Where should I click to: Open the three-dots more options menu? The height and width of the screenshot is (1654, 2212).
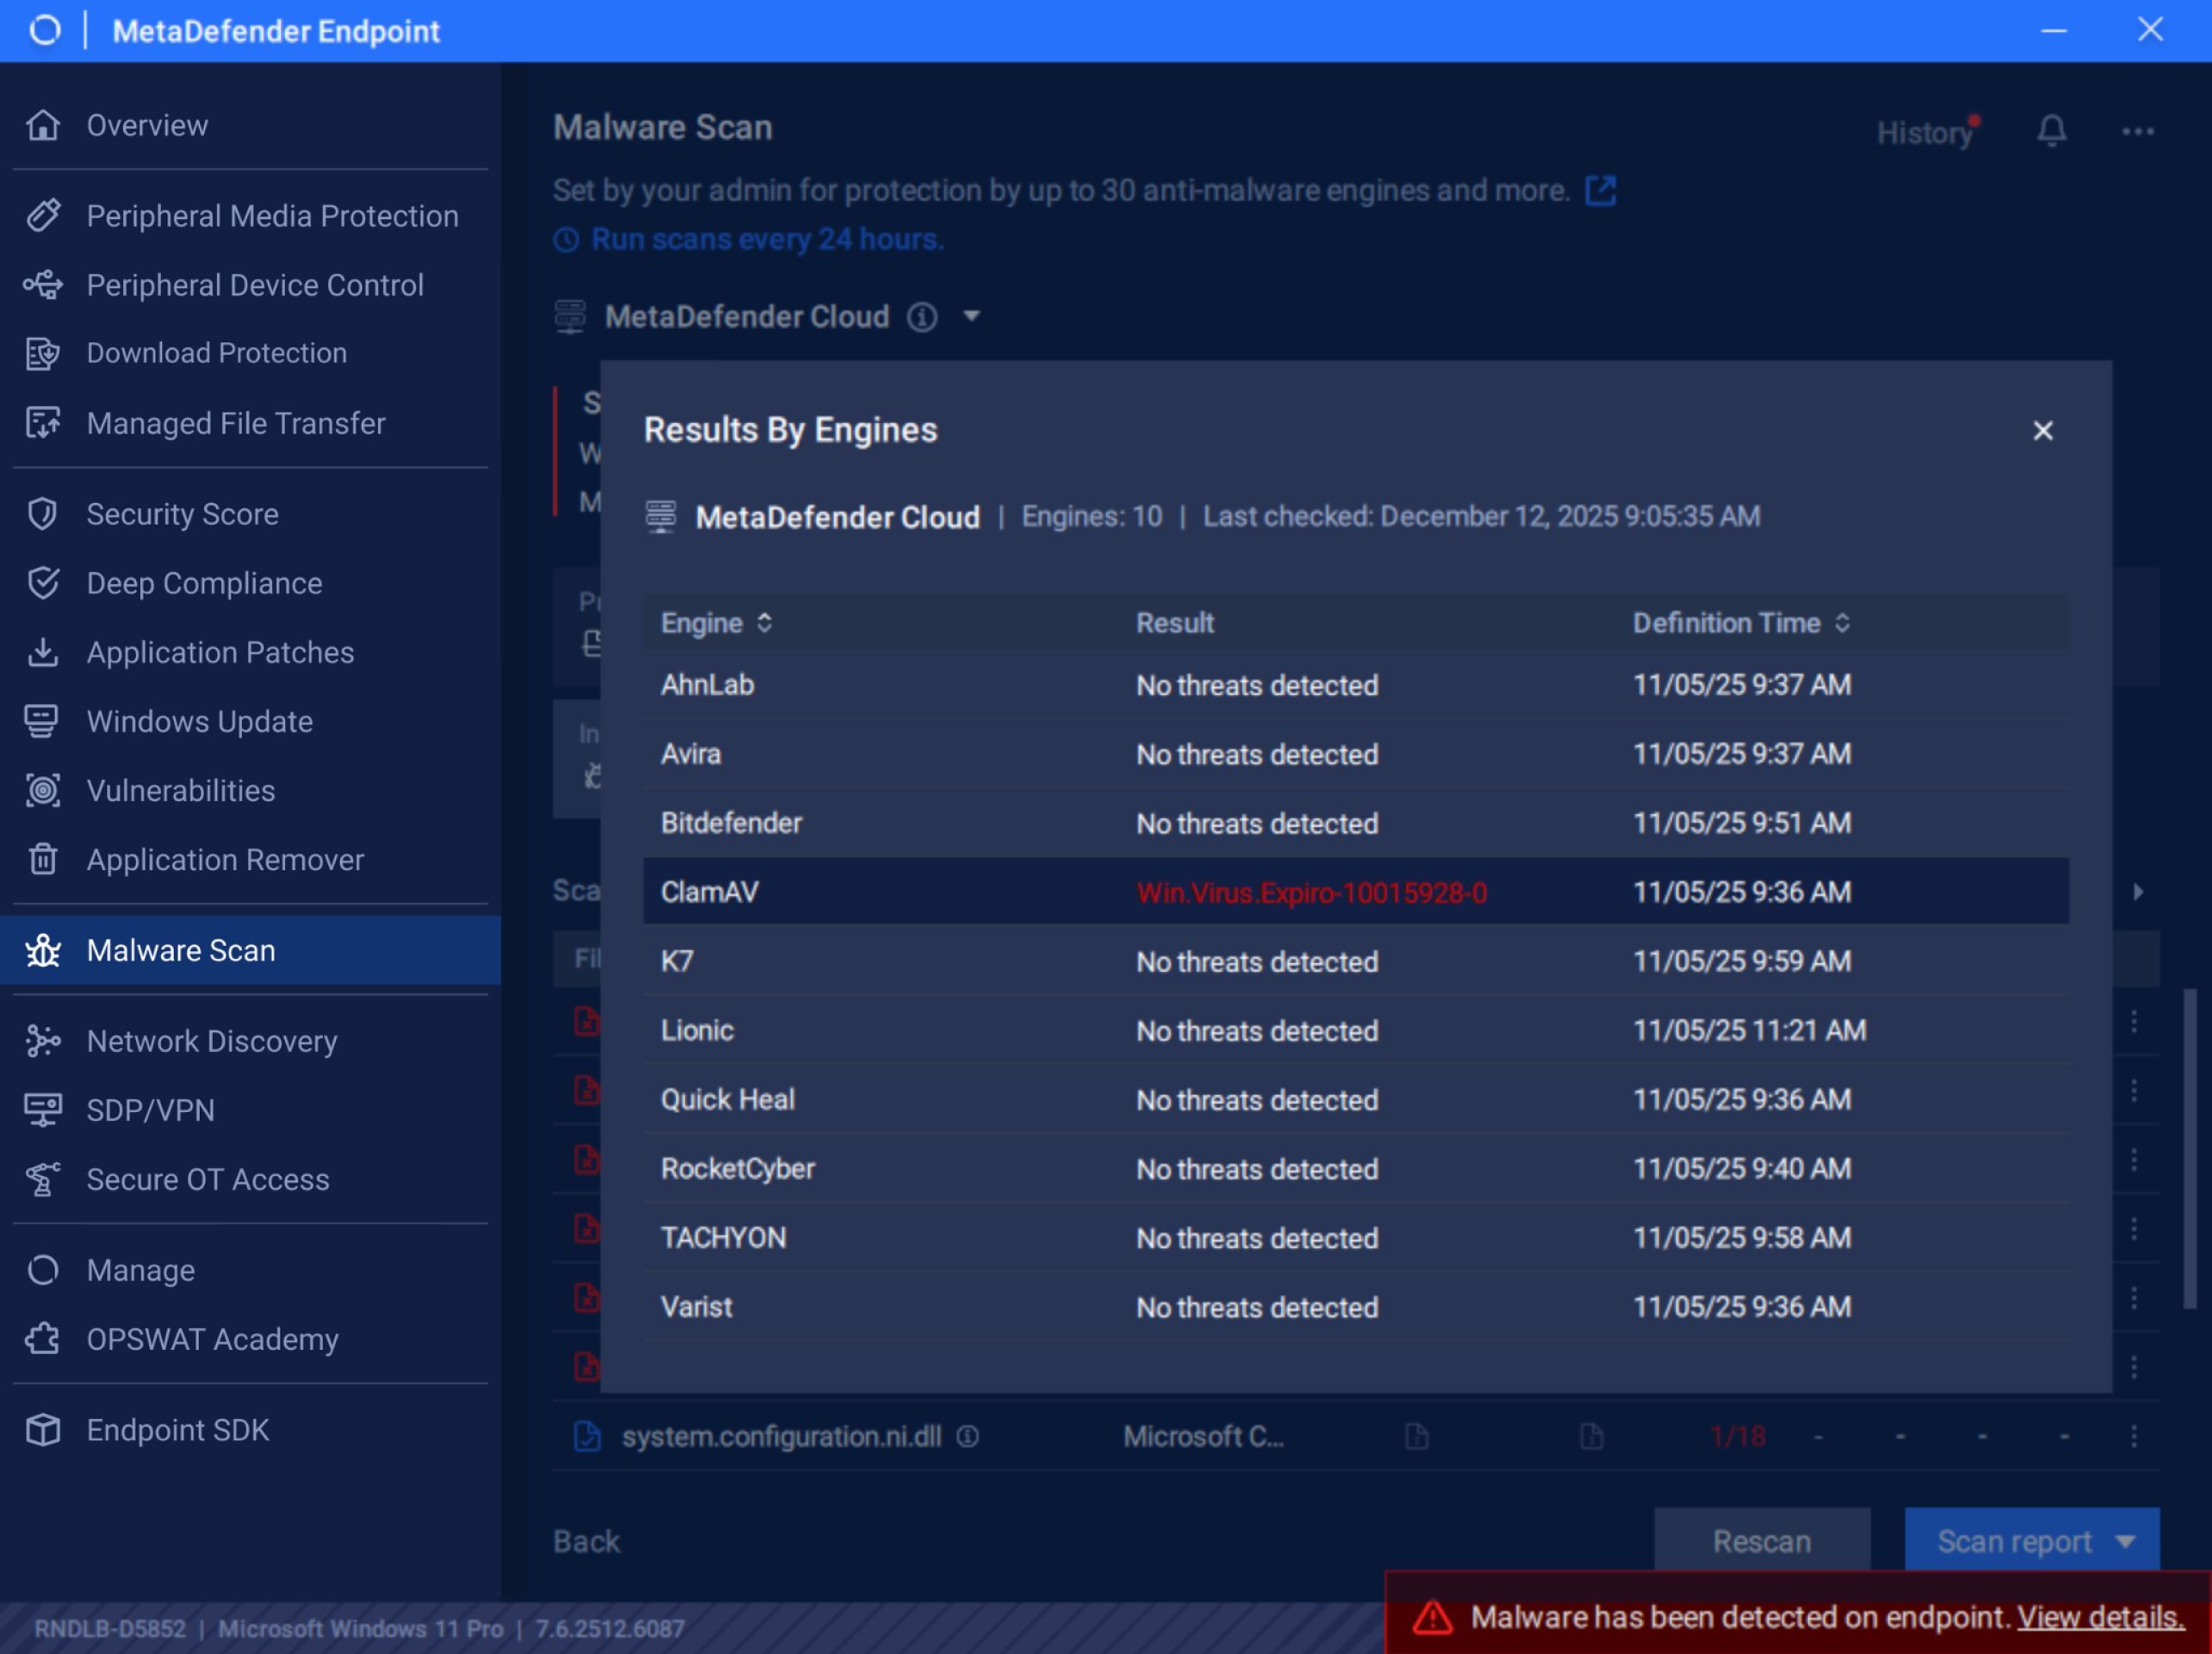pyautogui.click(x=2137, y=131)
